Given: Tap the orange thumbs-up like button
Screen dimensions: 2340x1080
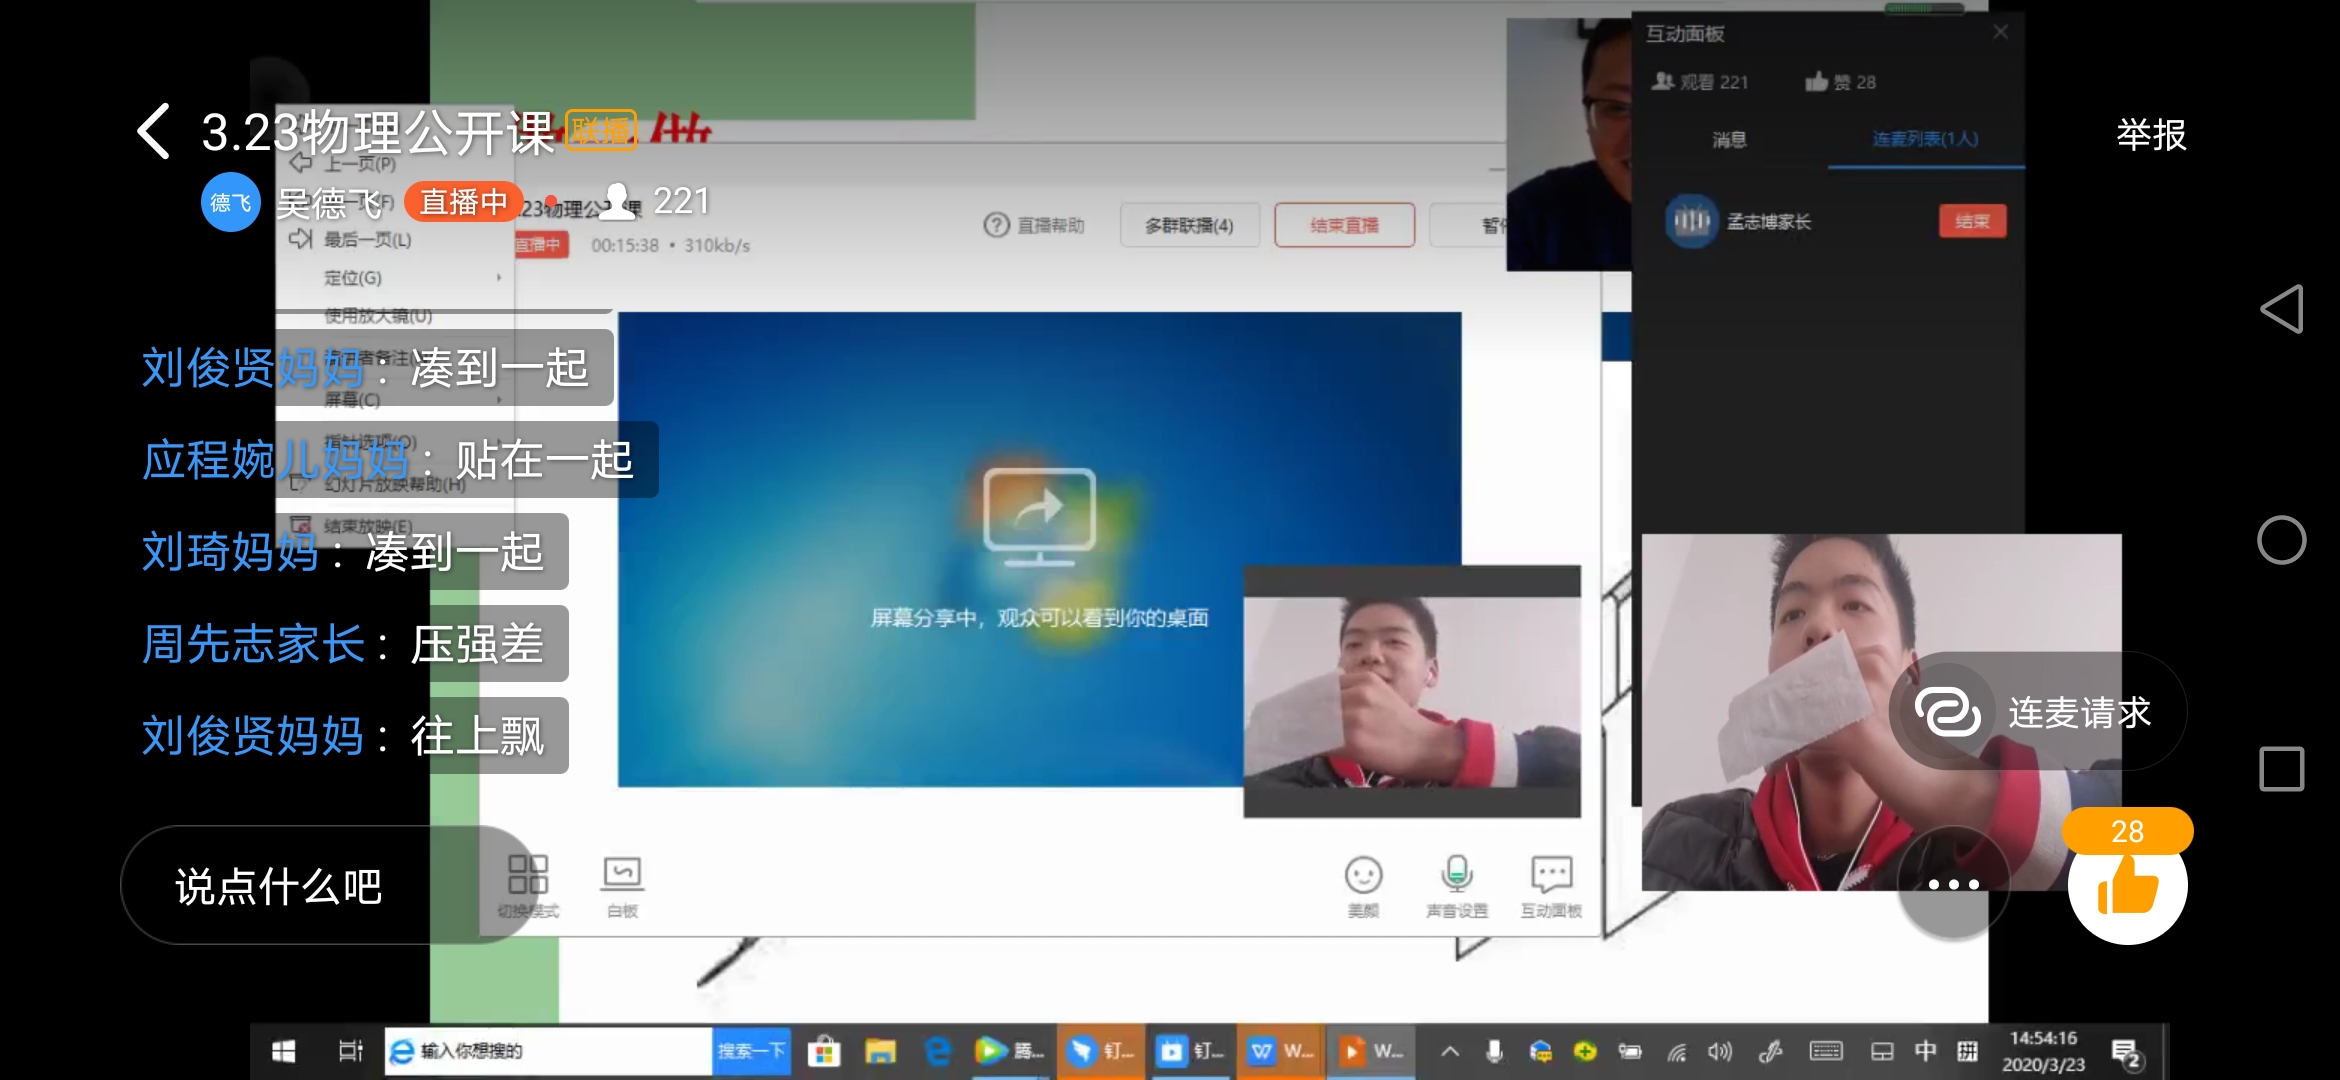Looking at the screenshot, I should tap(2127, 885).
